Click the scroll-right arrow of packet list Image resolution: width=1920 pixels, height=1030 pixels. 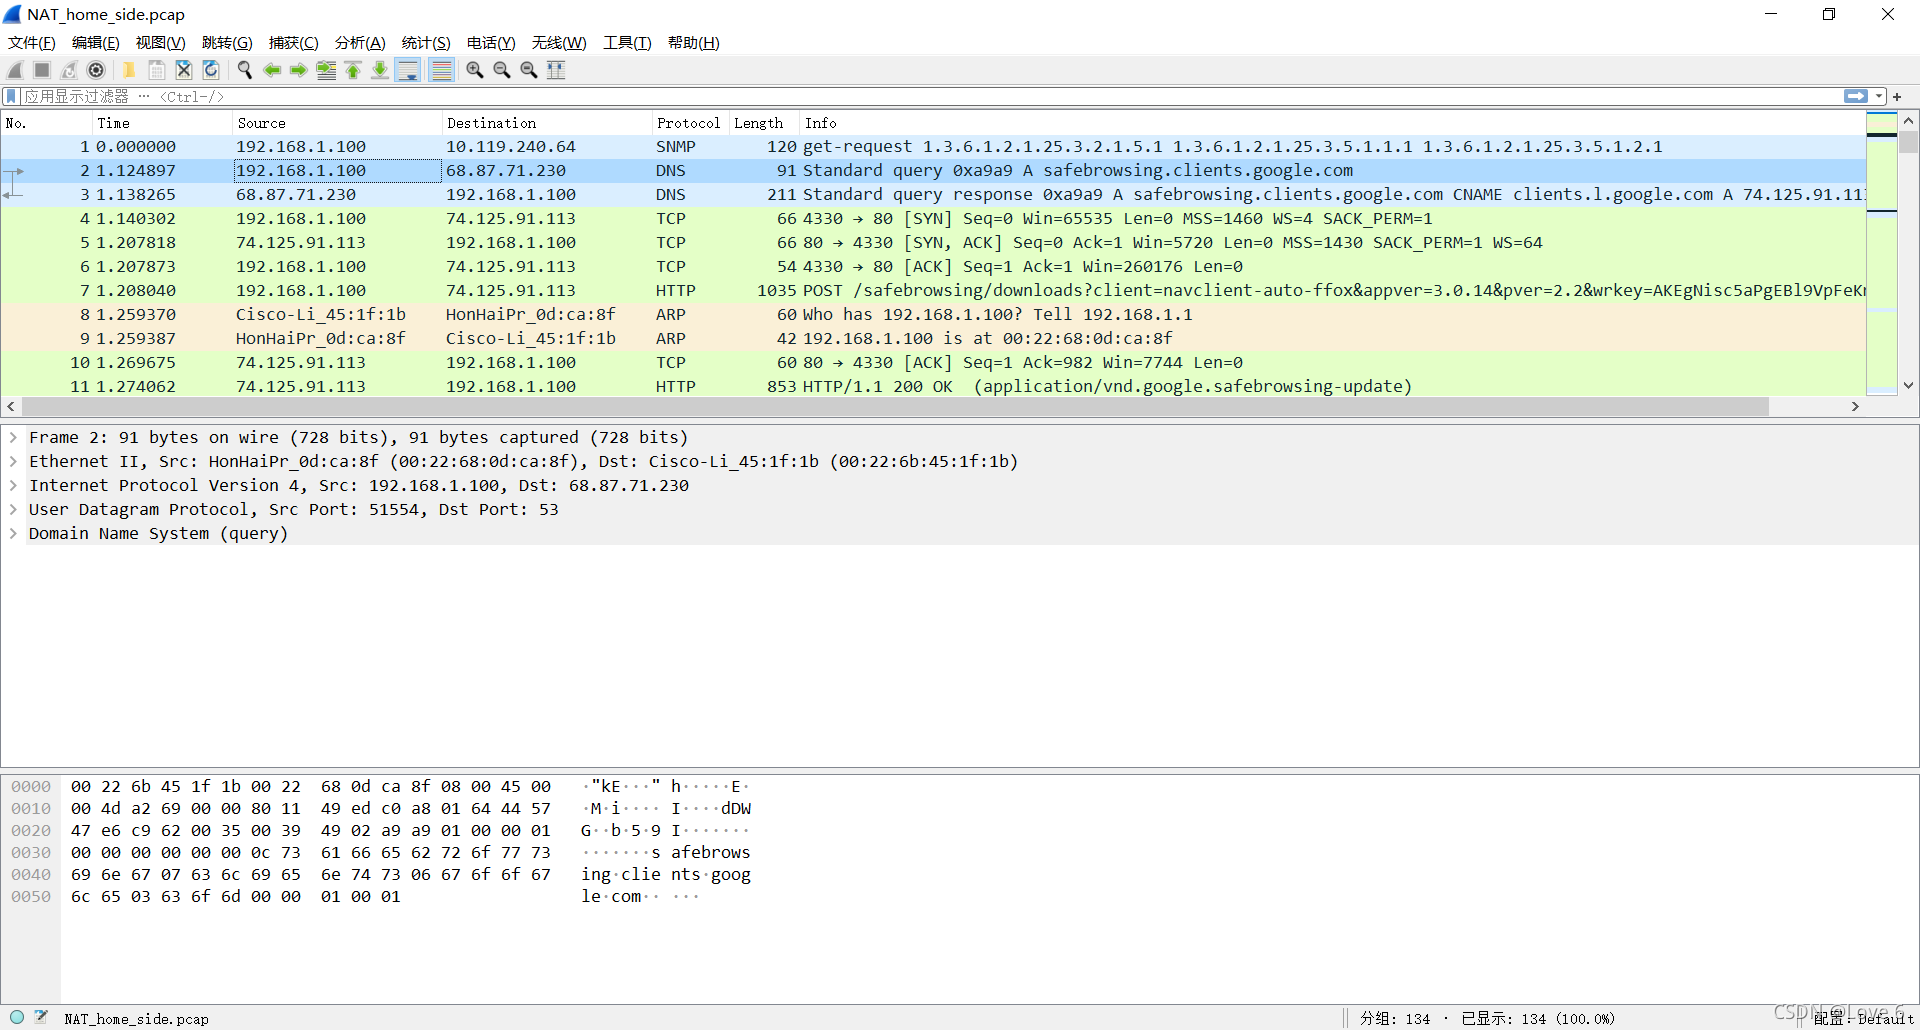tap(1855, 406)
